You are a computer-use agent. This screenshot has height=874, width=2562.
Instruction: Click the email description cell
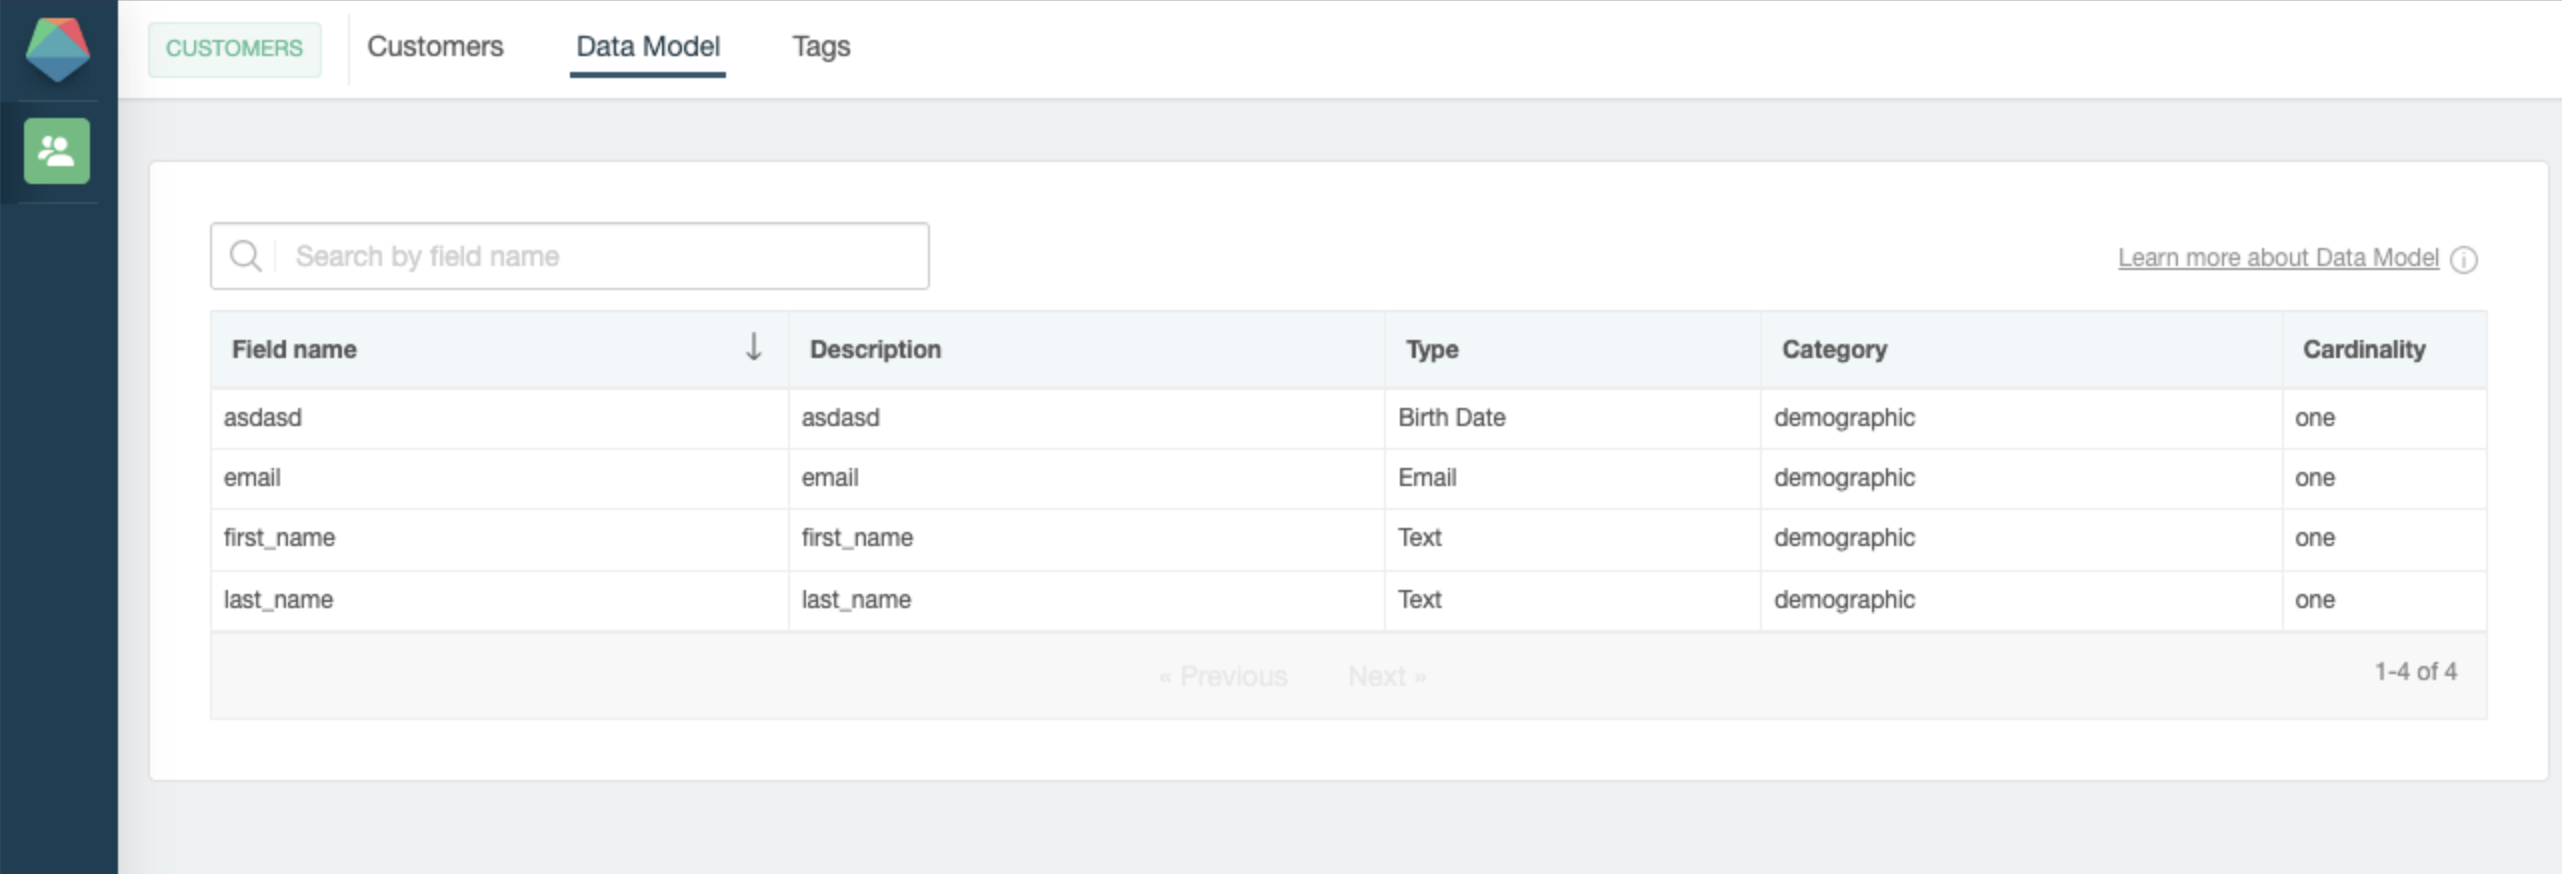click(x=1087, y=478)
